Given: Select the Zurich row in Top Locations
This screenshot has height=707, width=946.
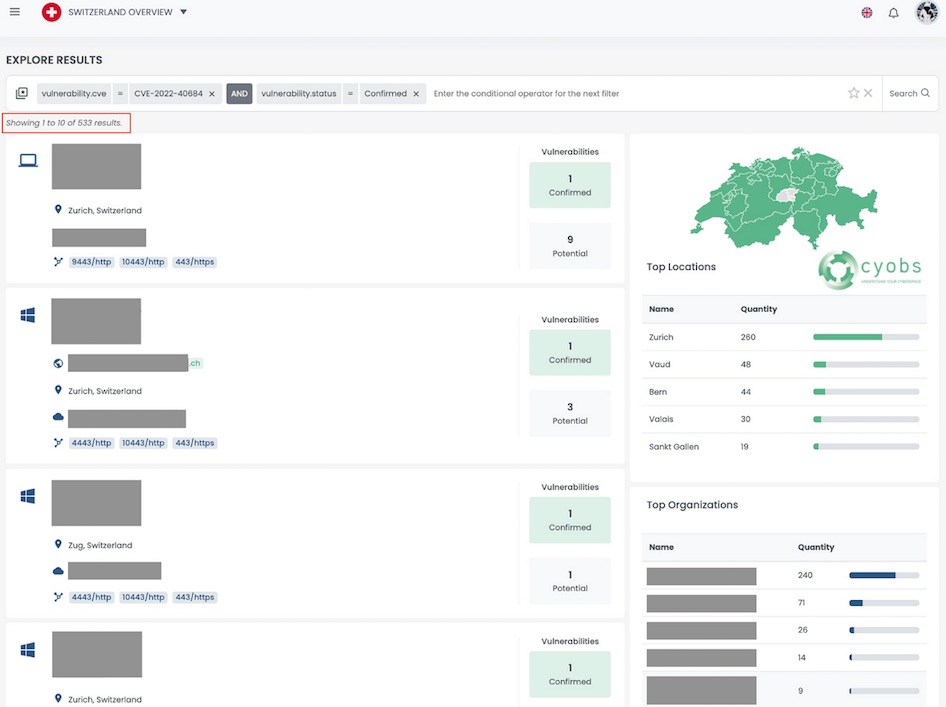Looking at the screenshot, I should (x=784, y=337).
